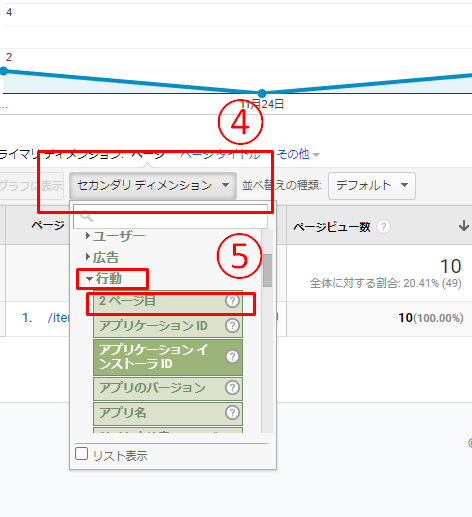Image resolution: width=472 pixels, height=517 pixels.
Task: Enable the リスト表示 checkbox
Action: (x=82, y=454)
